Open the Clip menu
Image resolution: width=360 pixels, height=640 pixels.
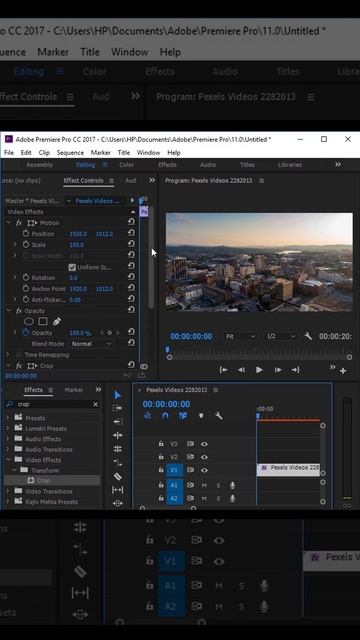44,153
